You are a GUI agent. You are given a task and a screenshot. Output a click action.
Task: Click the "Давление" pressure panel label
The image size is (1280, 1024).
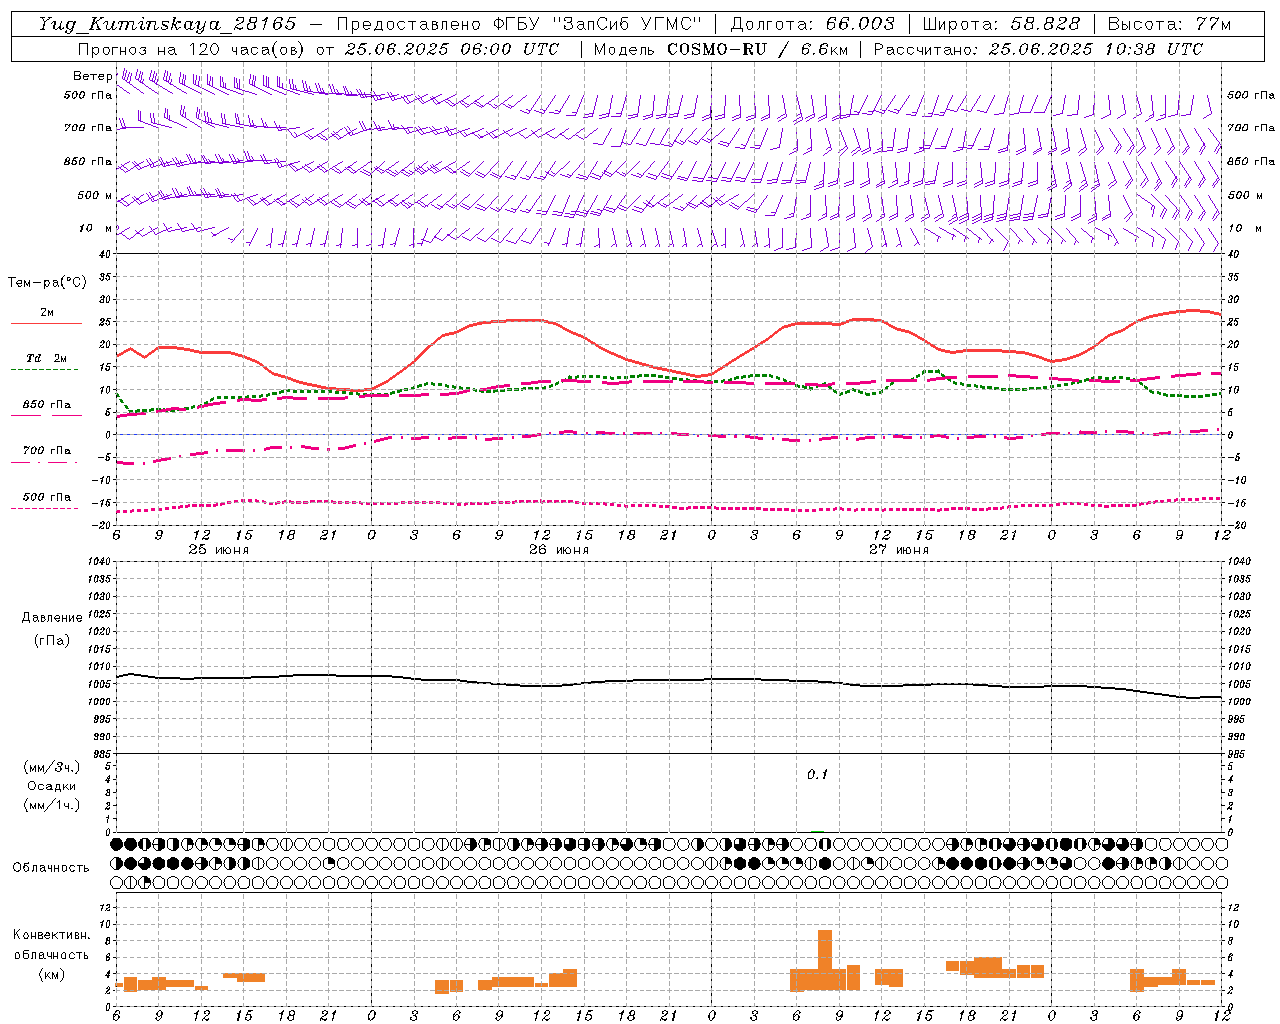pyautogui.click(x=52, y=618)
